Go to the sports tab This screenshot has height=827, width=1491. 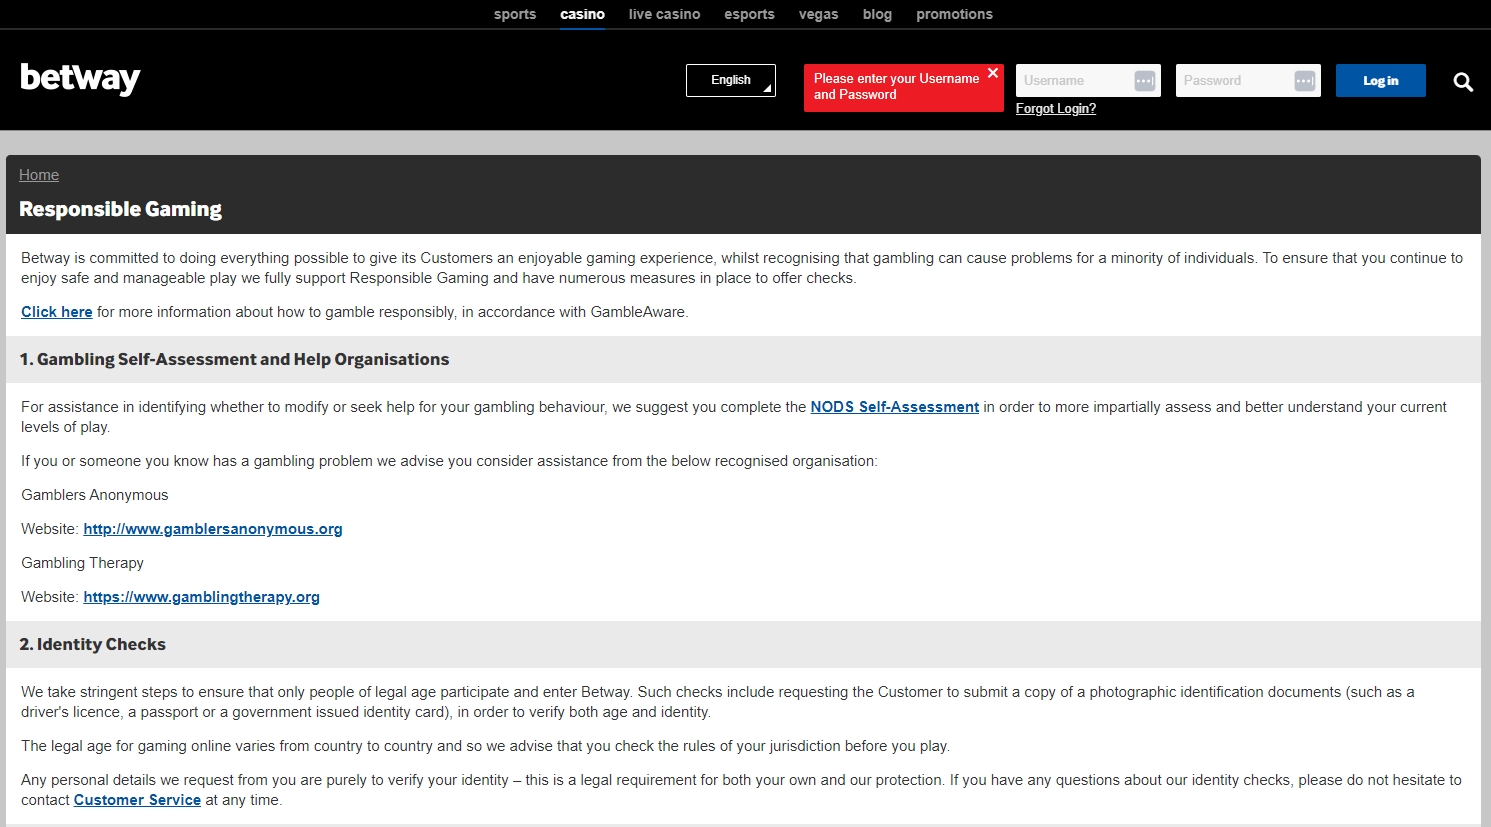[515, 14]
